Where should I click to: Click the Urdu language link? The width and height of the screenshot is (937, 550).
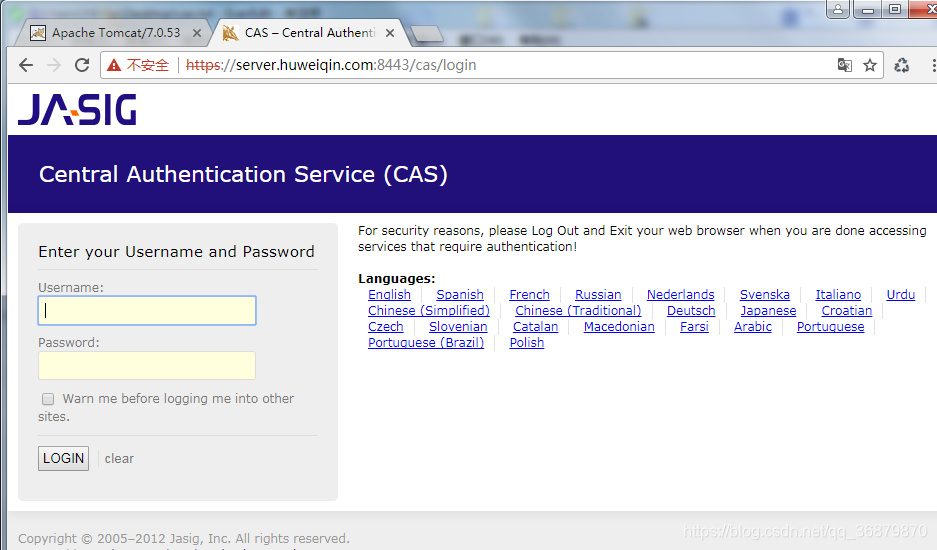tap(901, 295)
